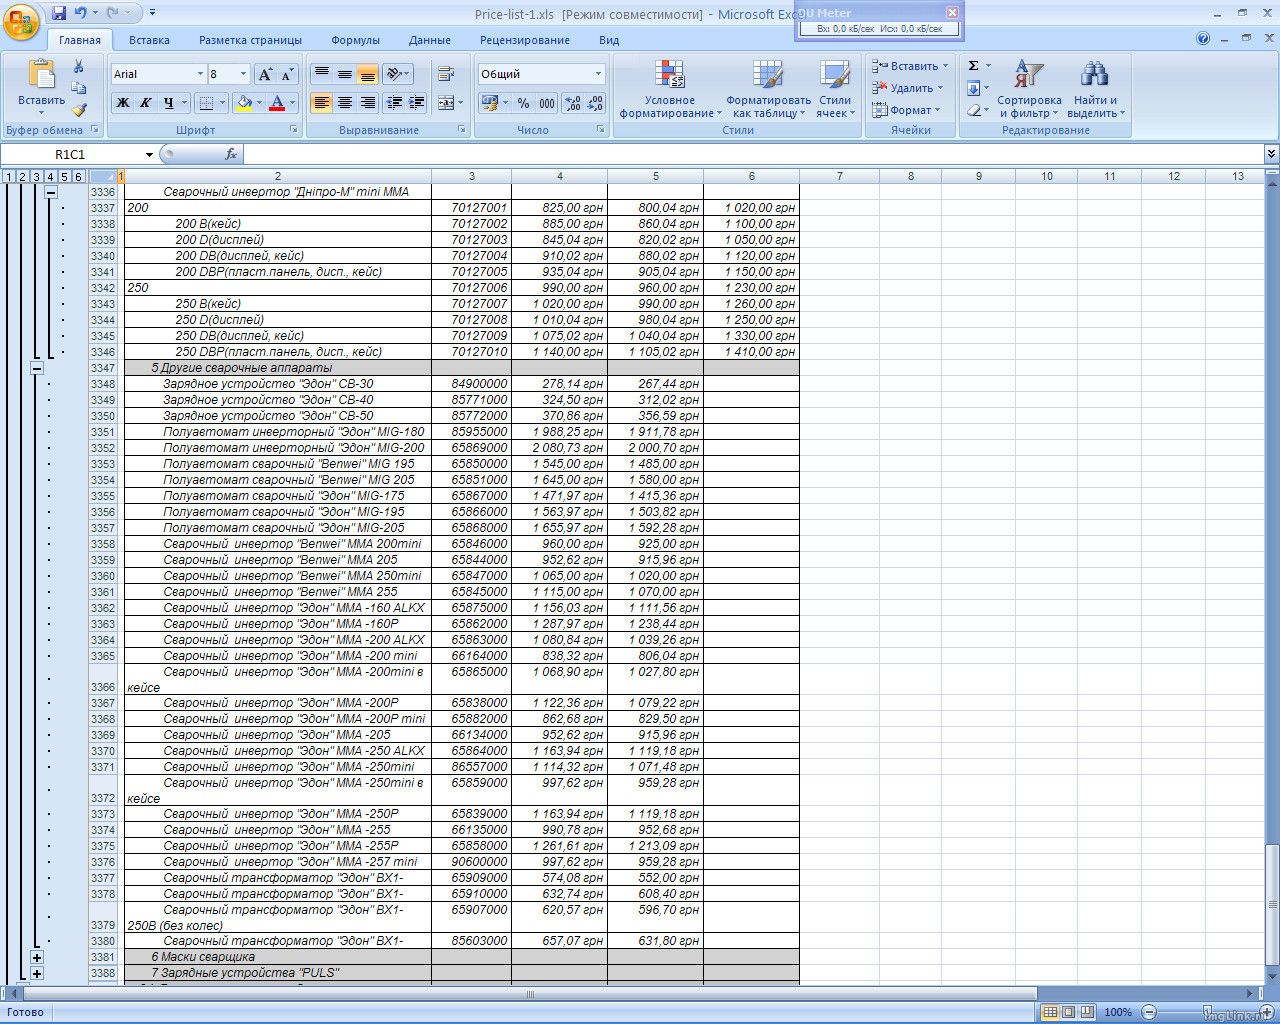The width and height of the screenshot is (1280, 1024).
Task: Switch to the Рецензирование tab
Action: pyautogui.click(x=525, y=40)
